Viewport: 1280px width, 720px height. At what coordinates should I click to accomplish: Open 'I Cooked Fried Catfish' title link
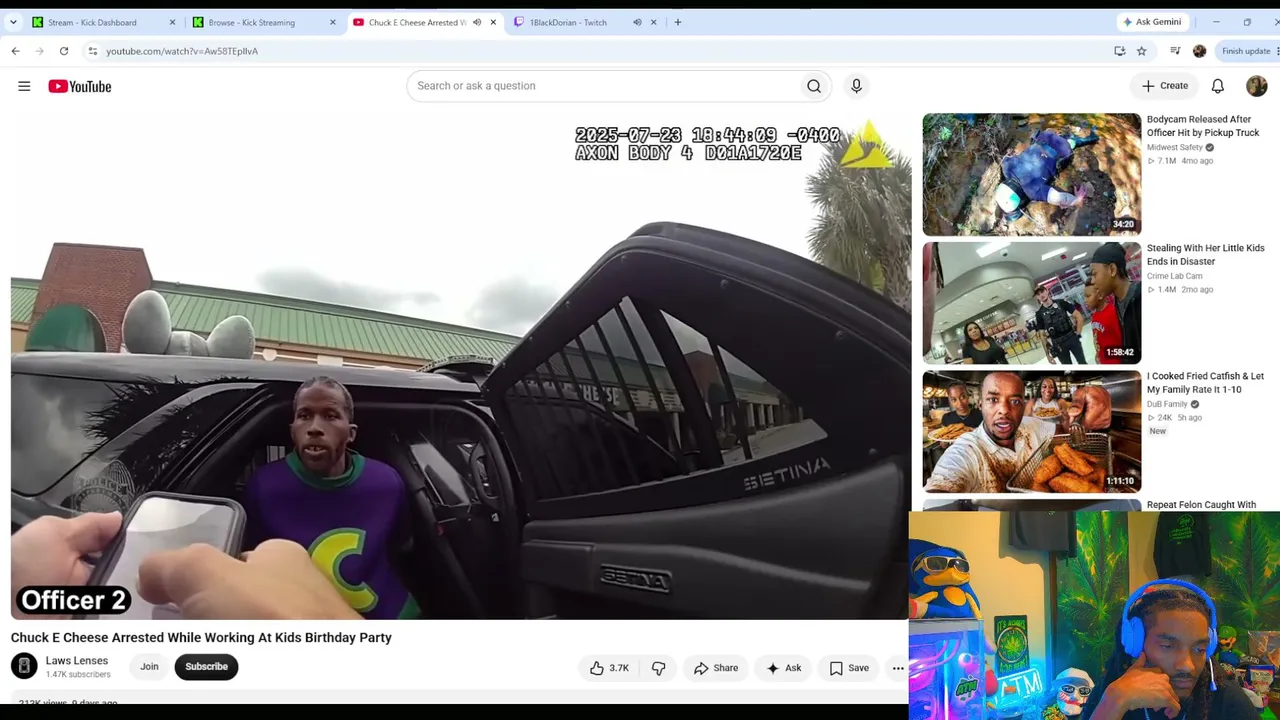coord(1205,383)
